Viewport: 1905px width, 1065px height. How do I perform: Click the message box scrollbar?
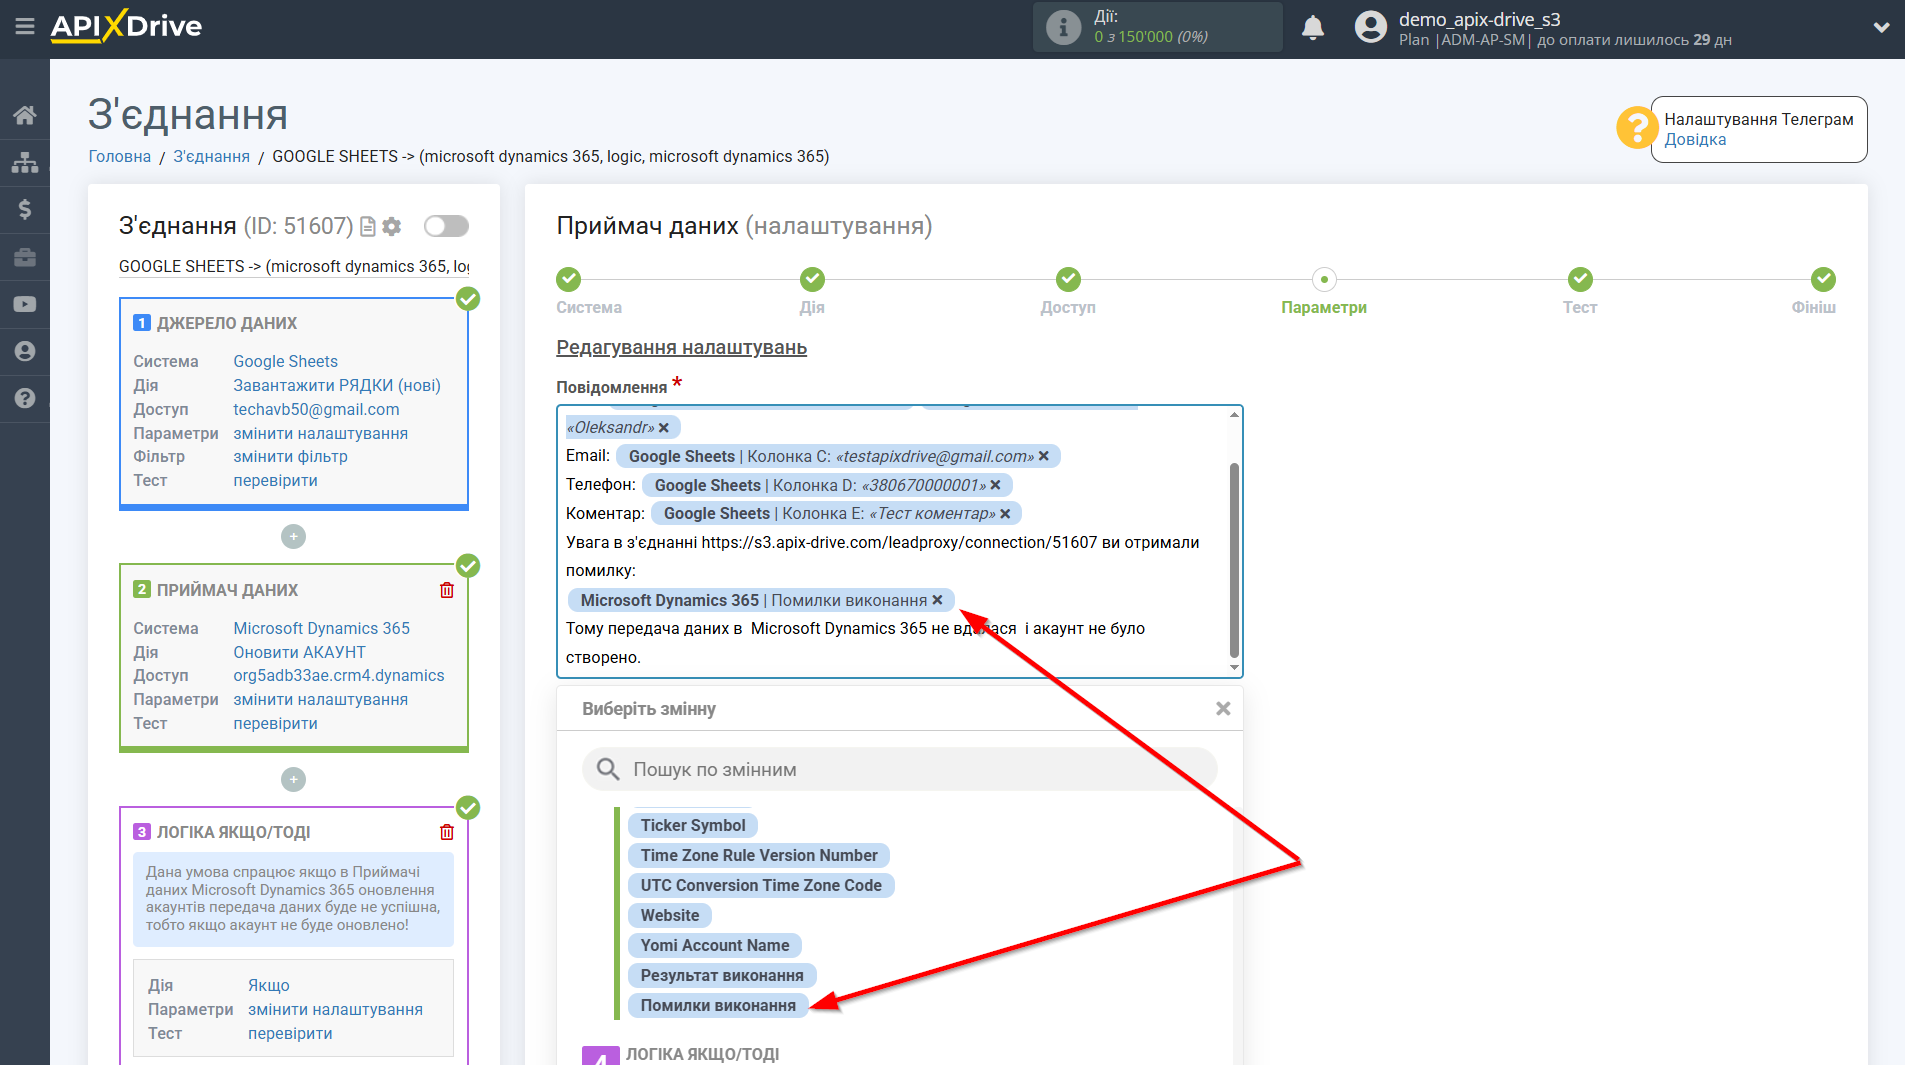(1234, 560)
